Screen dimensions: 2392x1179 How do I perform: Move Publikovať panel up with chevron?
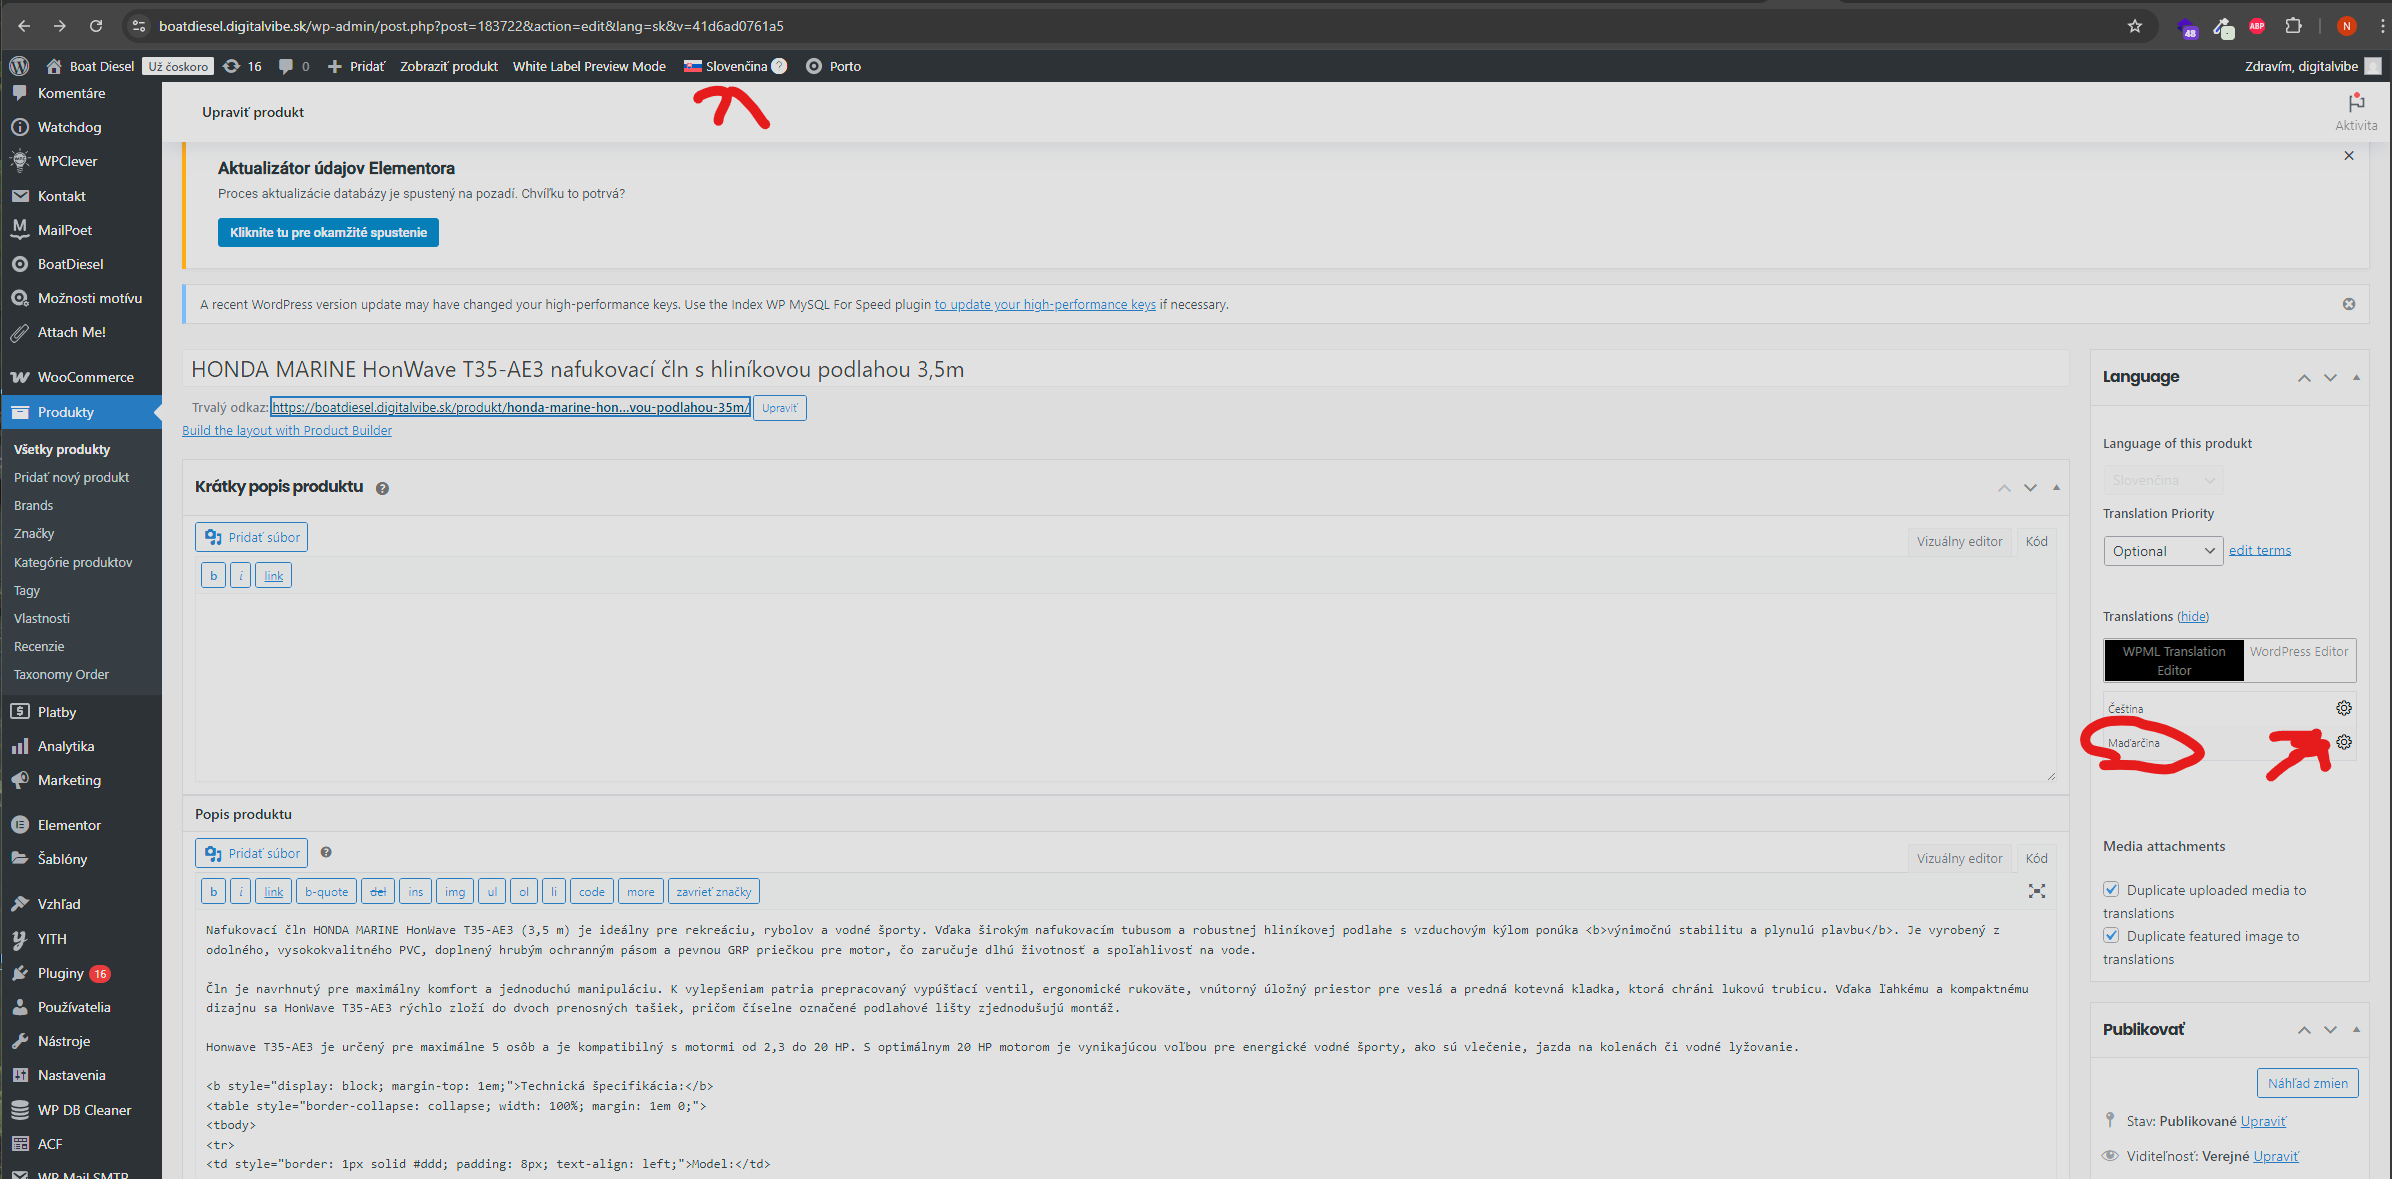2304,1030
